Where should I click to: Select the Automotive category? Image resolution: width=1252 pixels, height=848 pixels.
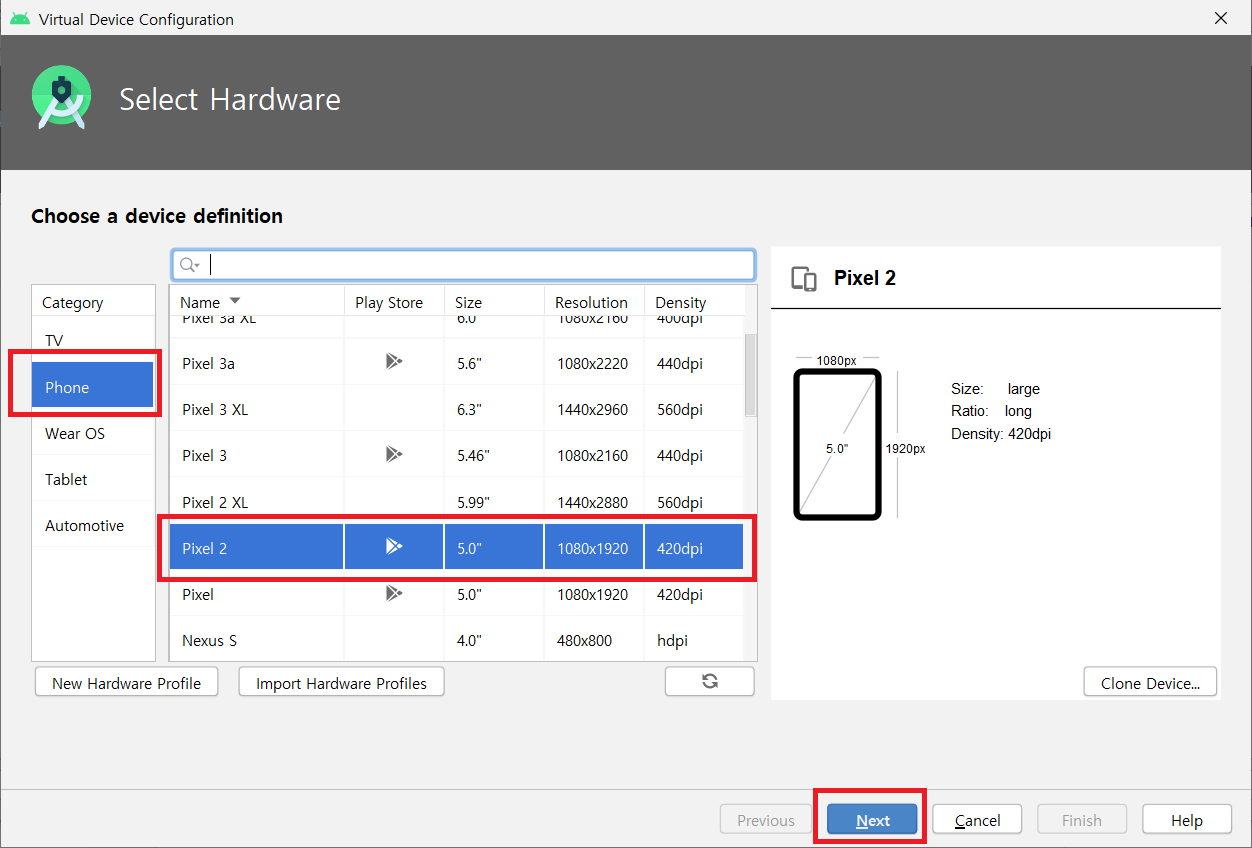[93, 525]
